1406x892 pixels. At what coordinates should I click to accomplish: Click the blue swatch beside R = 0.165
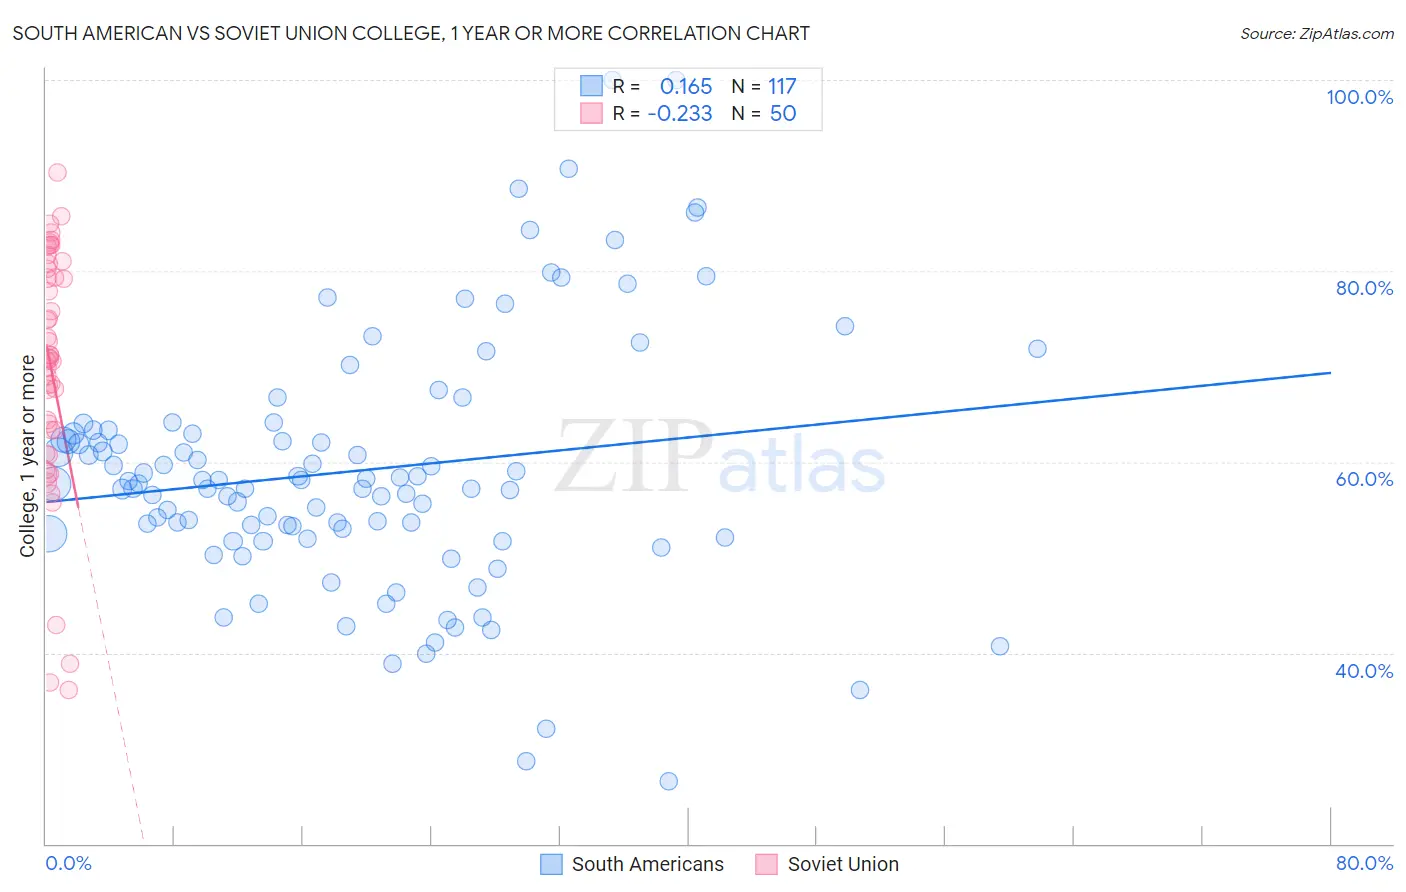(591, 86)
